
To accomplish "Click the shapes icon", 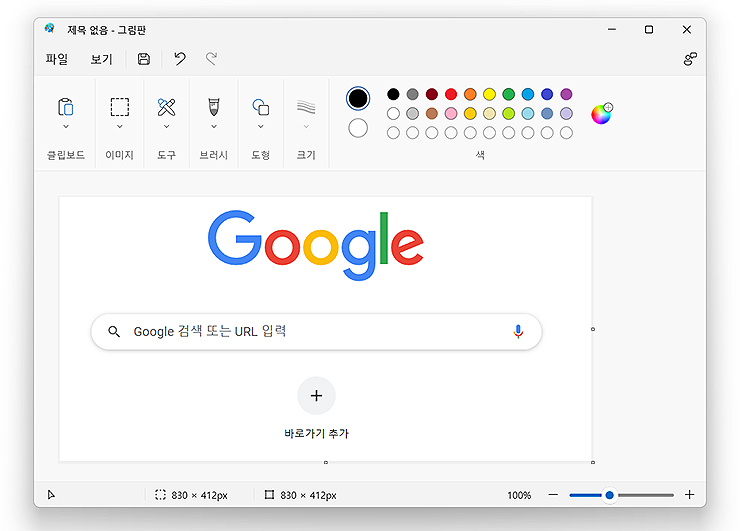I will (x=261, y=107).
